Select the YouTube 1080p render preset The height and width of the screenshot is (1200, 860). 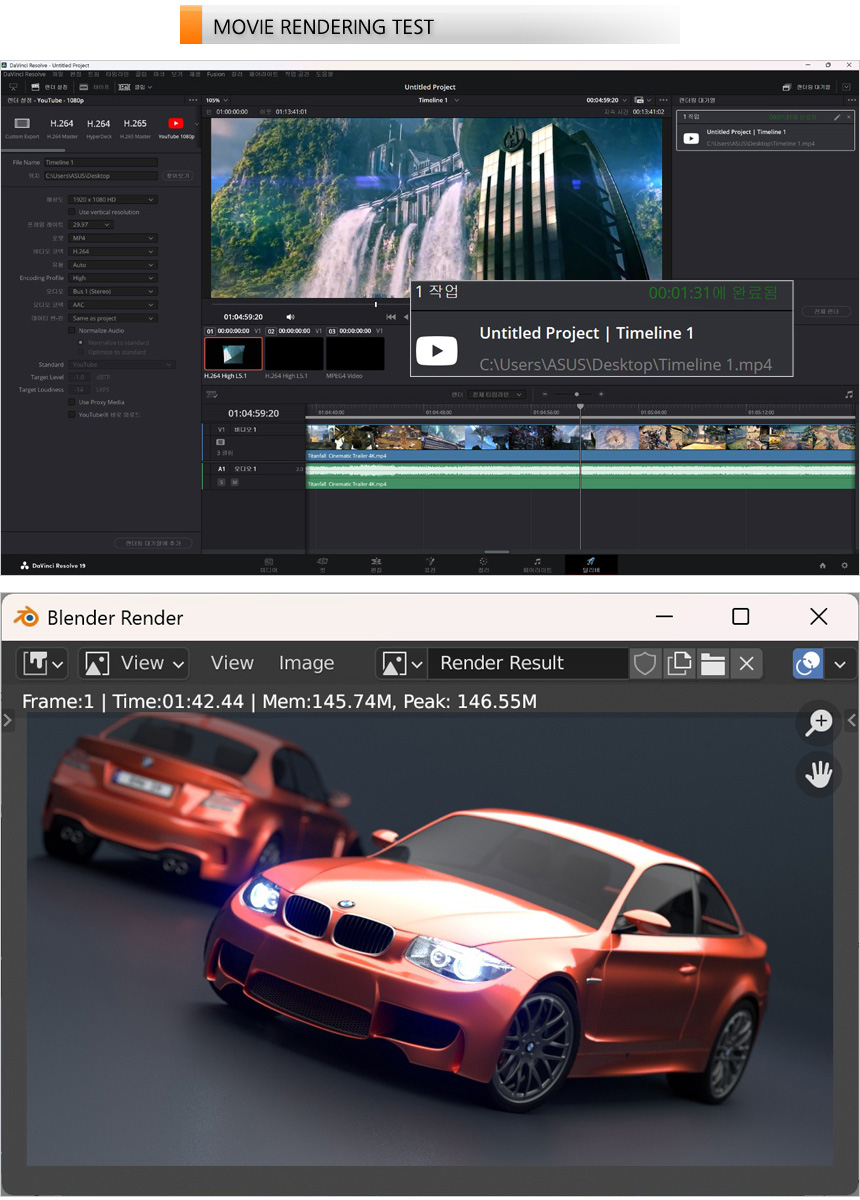point(175,127)
